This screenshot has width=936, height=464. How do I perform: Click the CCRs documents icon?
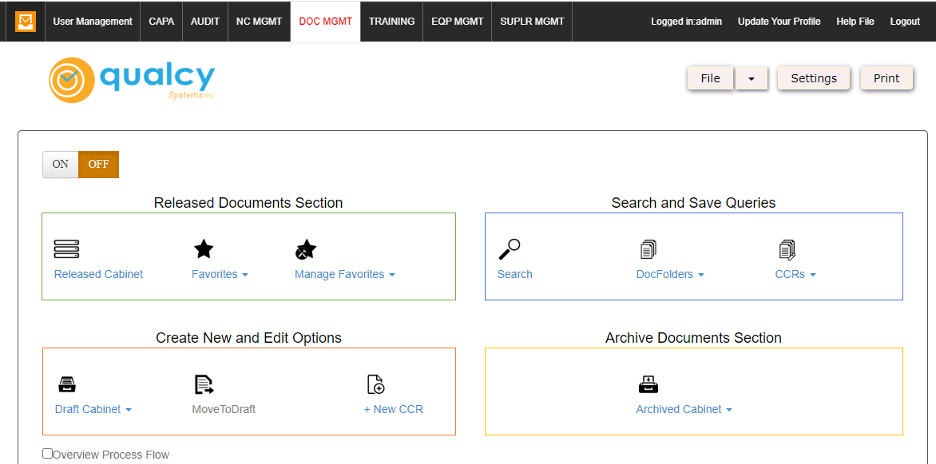[x=787, y=249]
